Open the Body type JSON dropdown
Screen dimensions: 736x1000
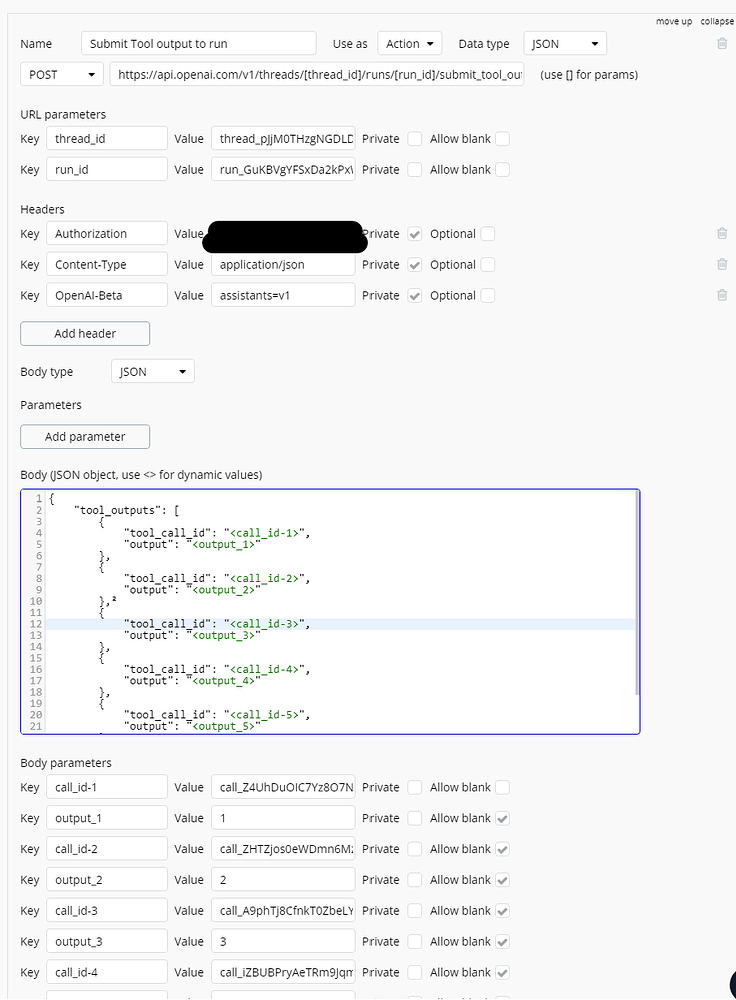coord(152,371)
